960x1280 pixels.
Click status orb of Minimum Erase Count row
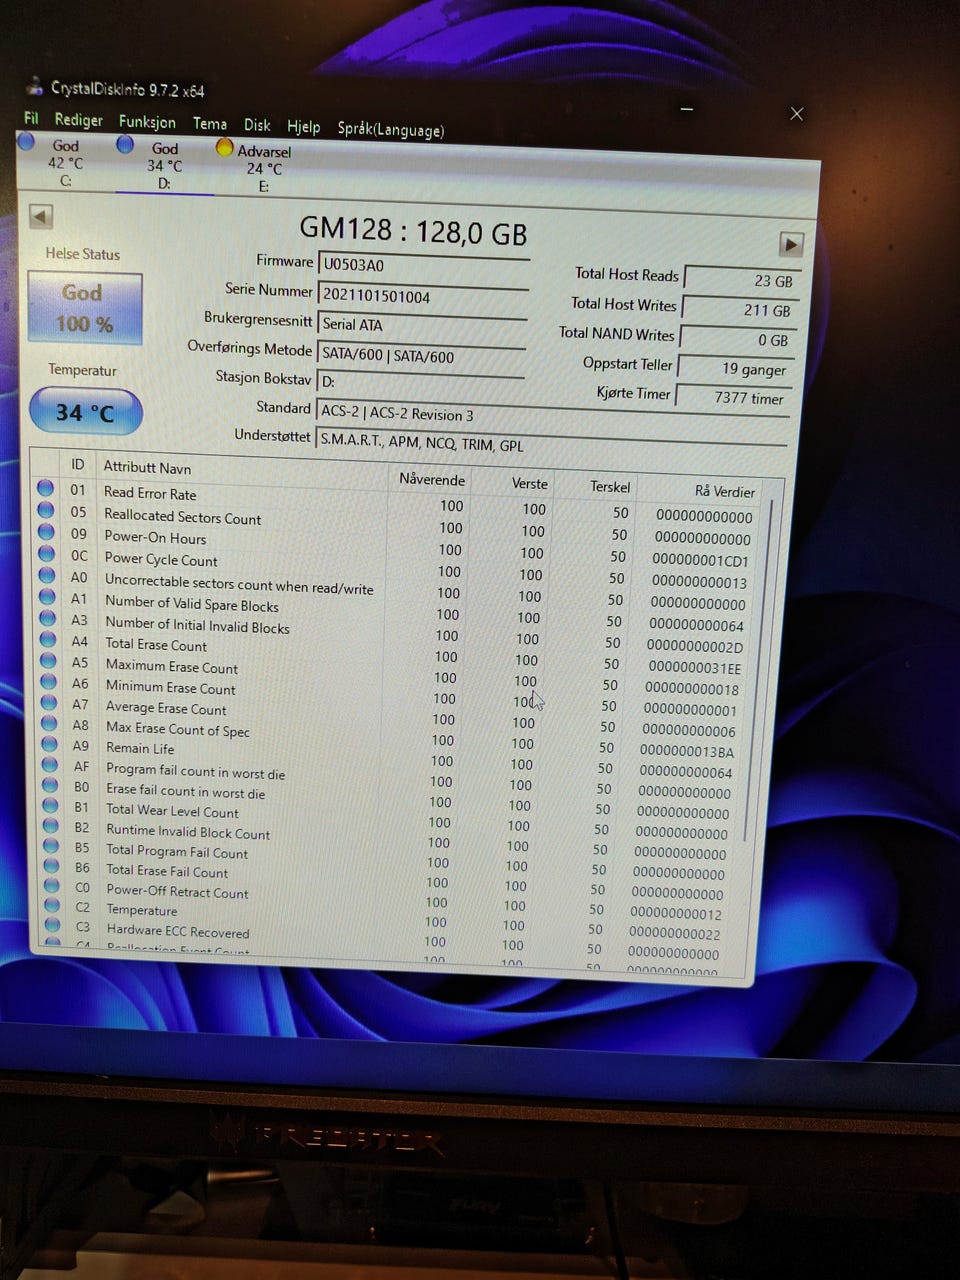coord(48,682)
